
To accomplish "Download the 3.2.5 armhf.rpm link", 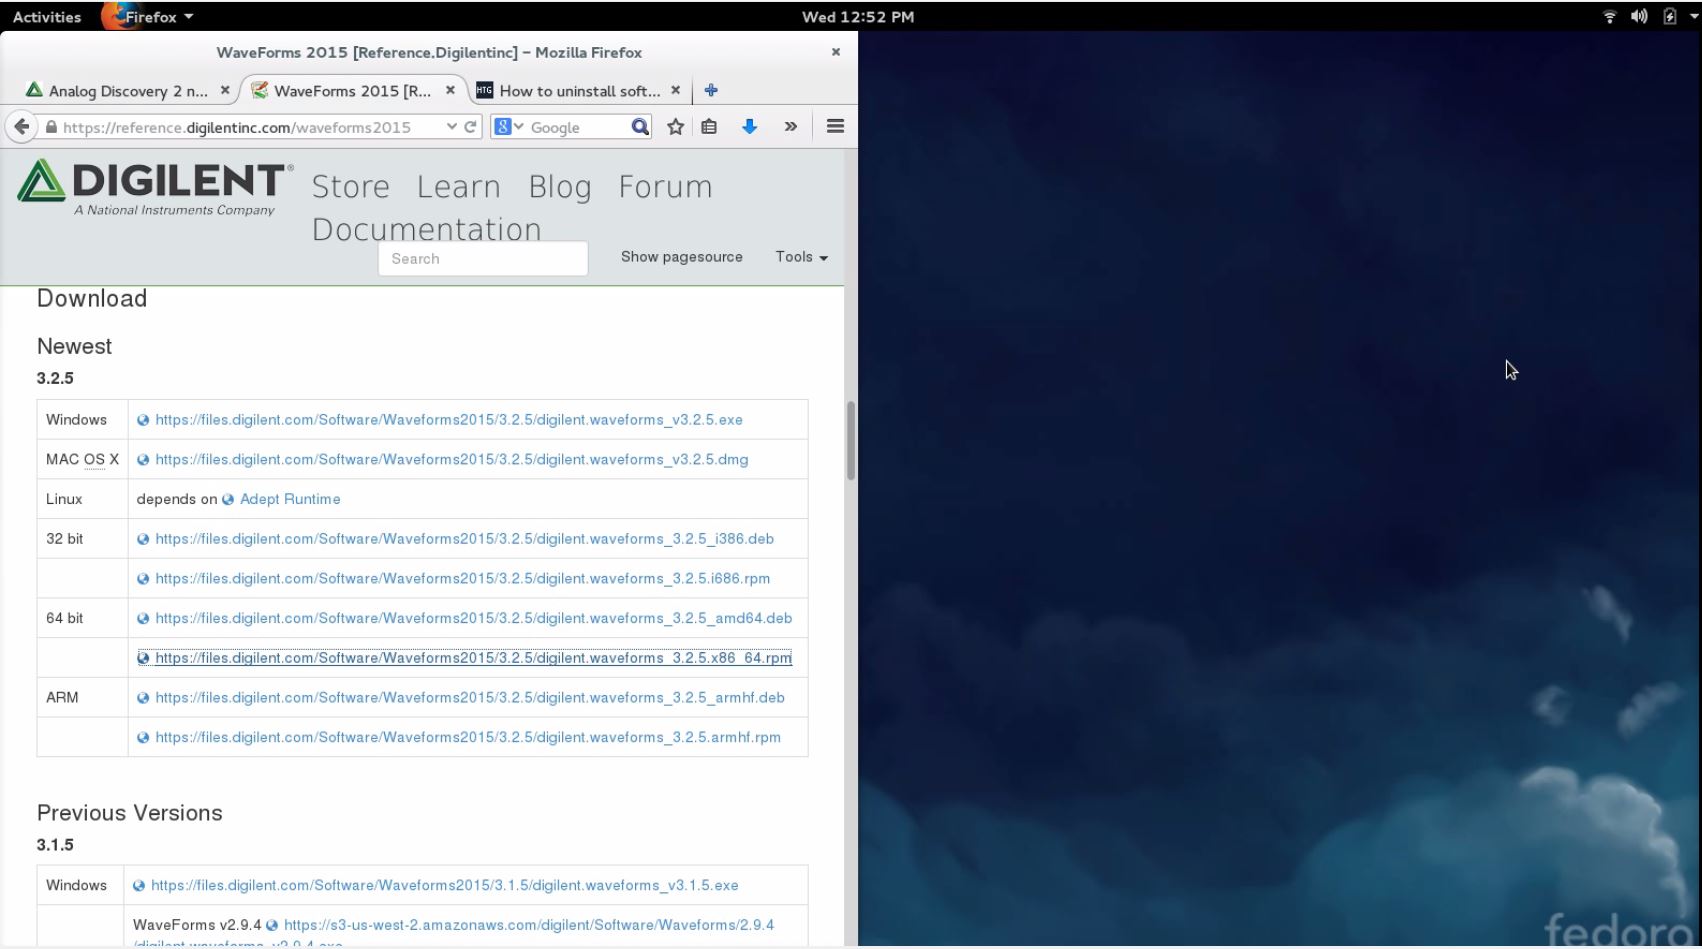I will (x=468, y=737).
